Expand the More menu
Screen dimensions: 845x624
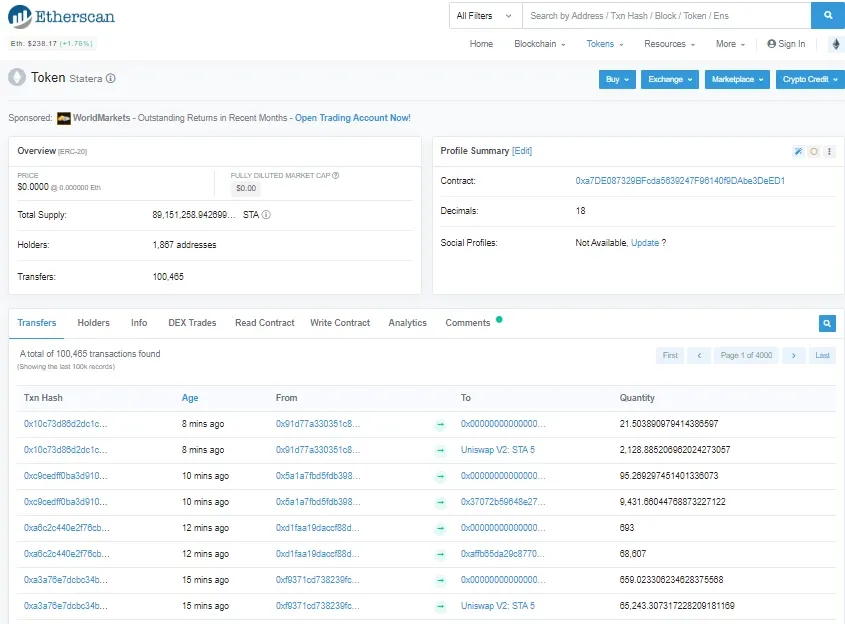pos(730,44)
